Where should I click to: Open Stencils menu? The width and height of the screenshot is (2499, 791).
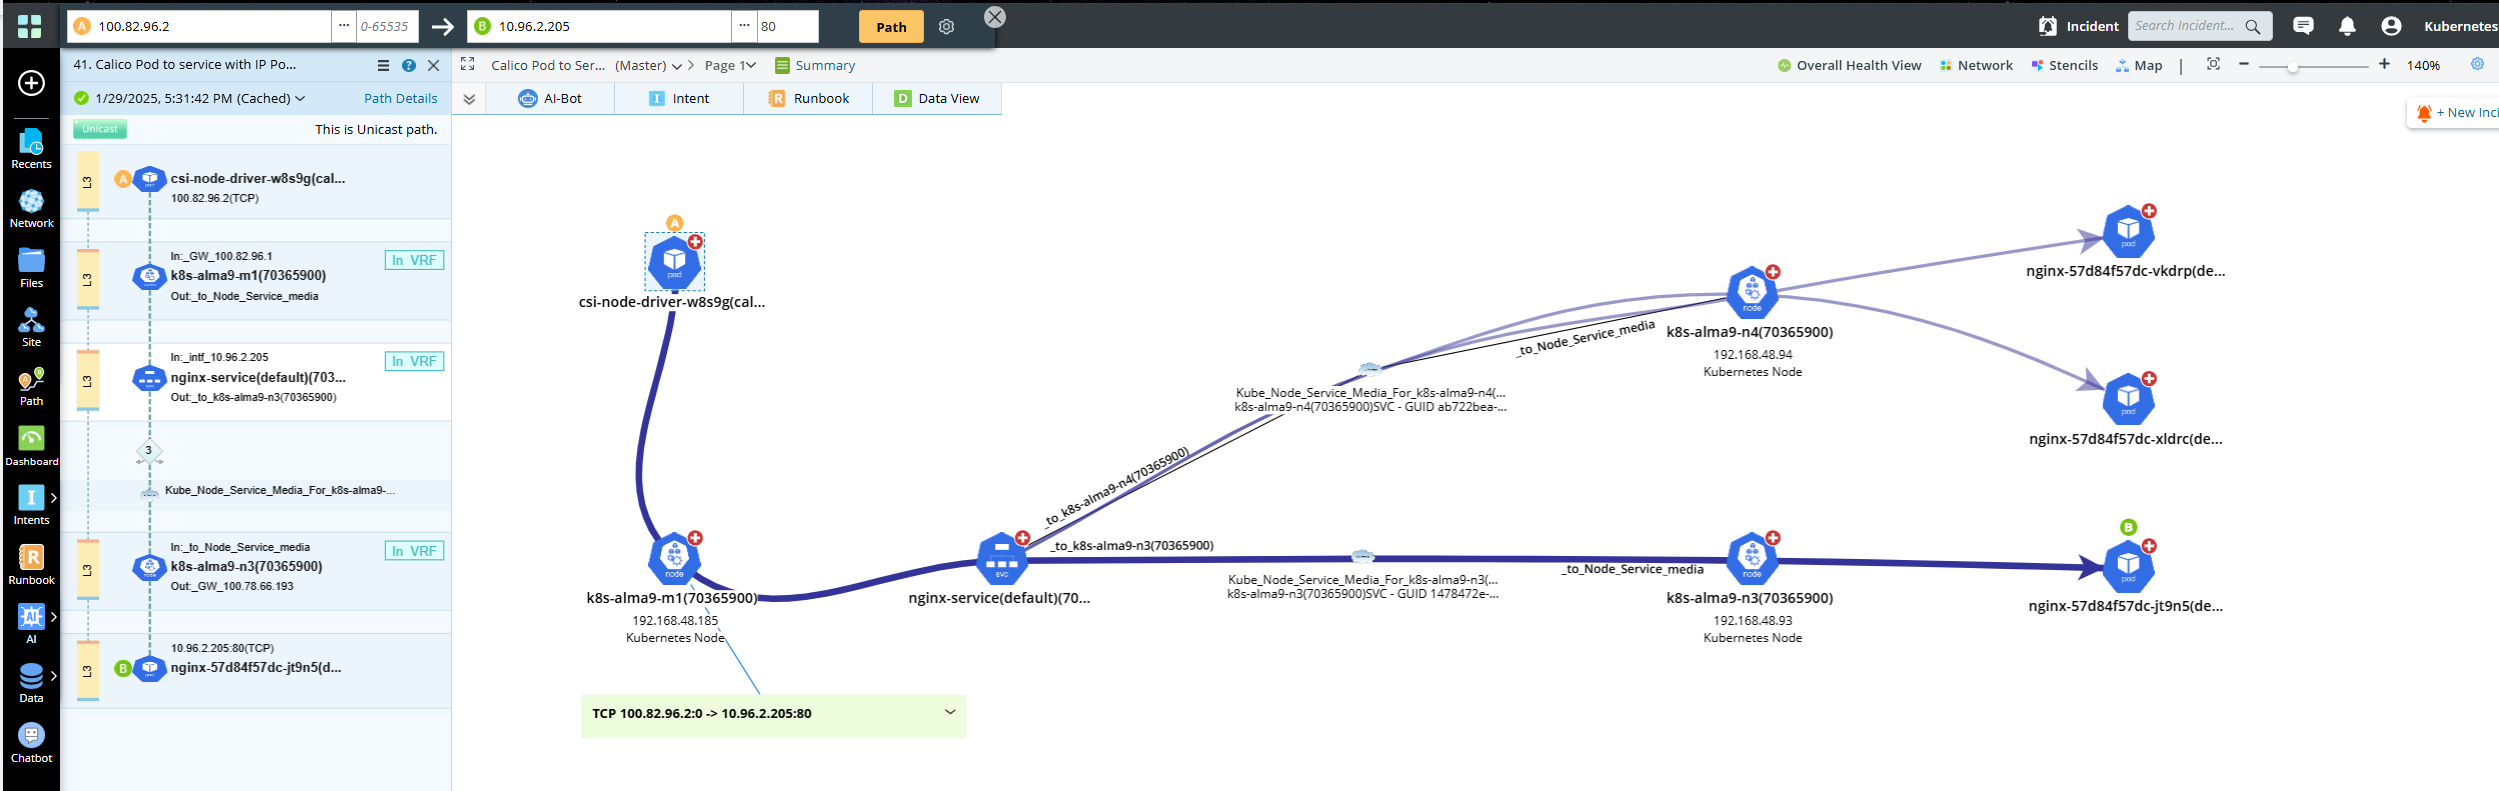[2064, 65]
